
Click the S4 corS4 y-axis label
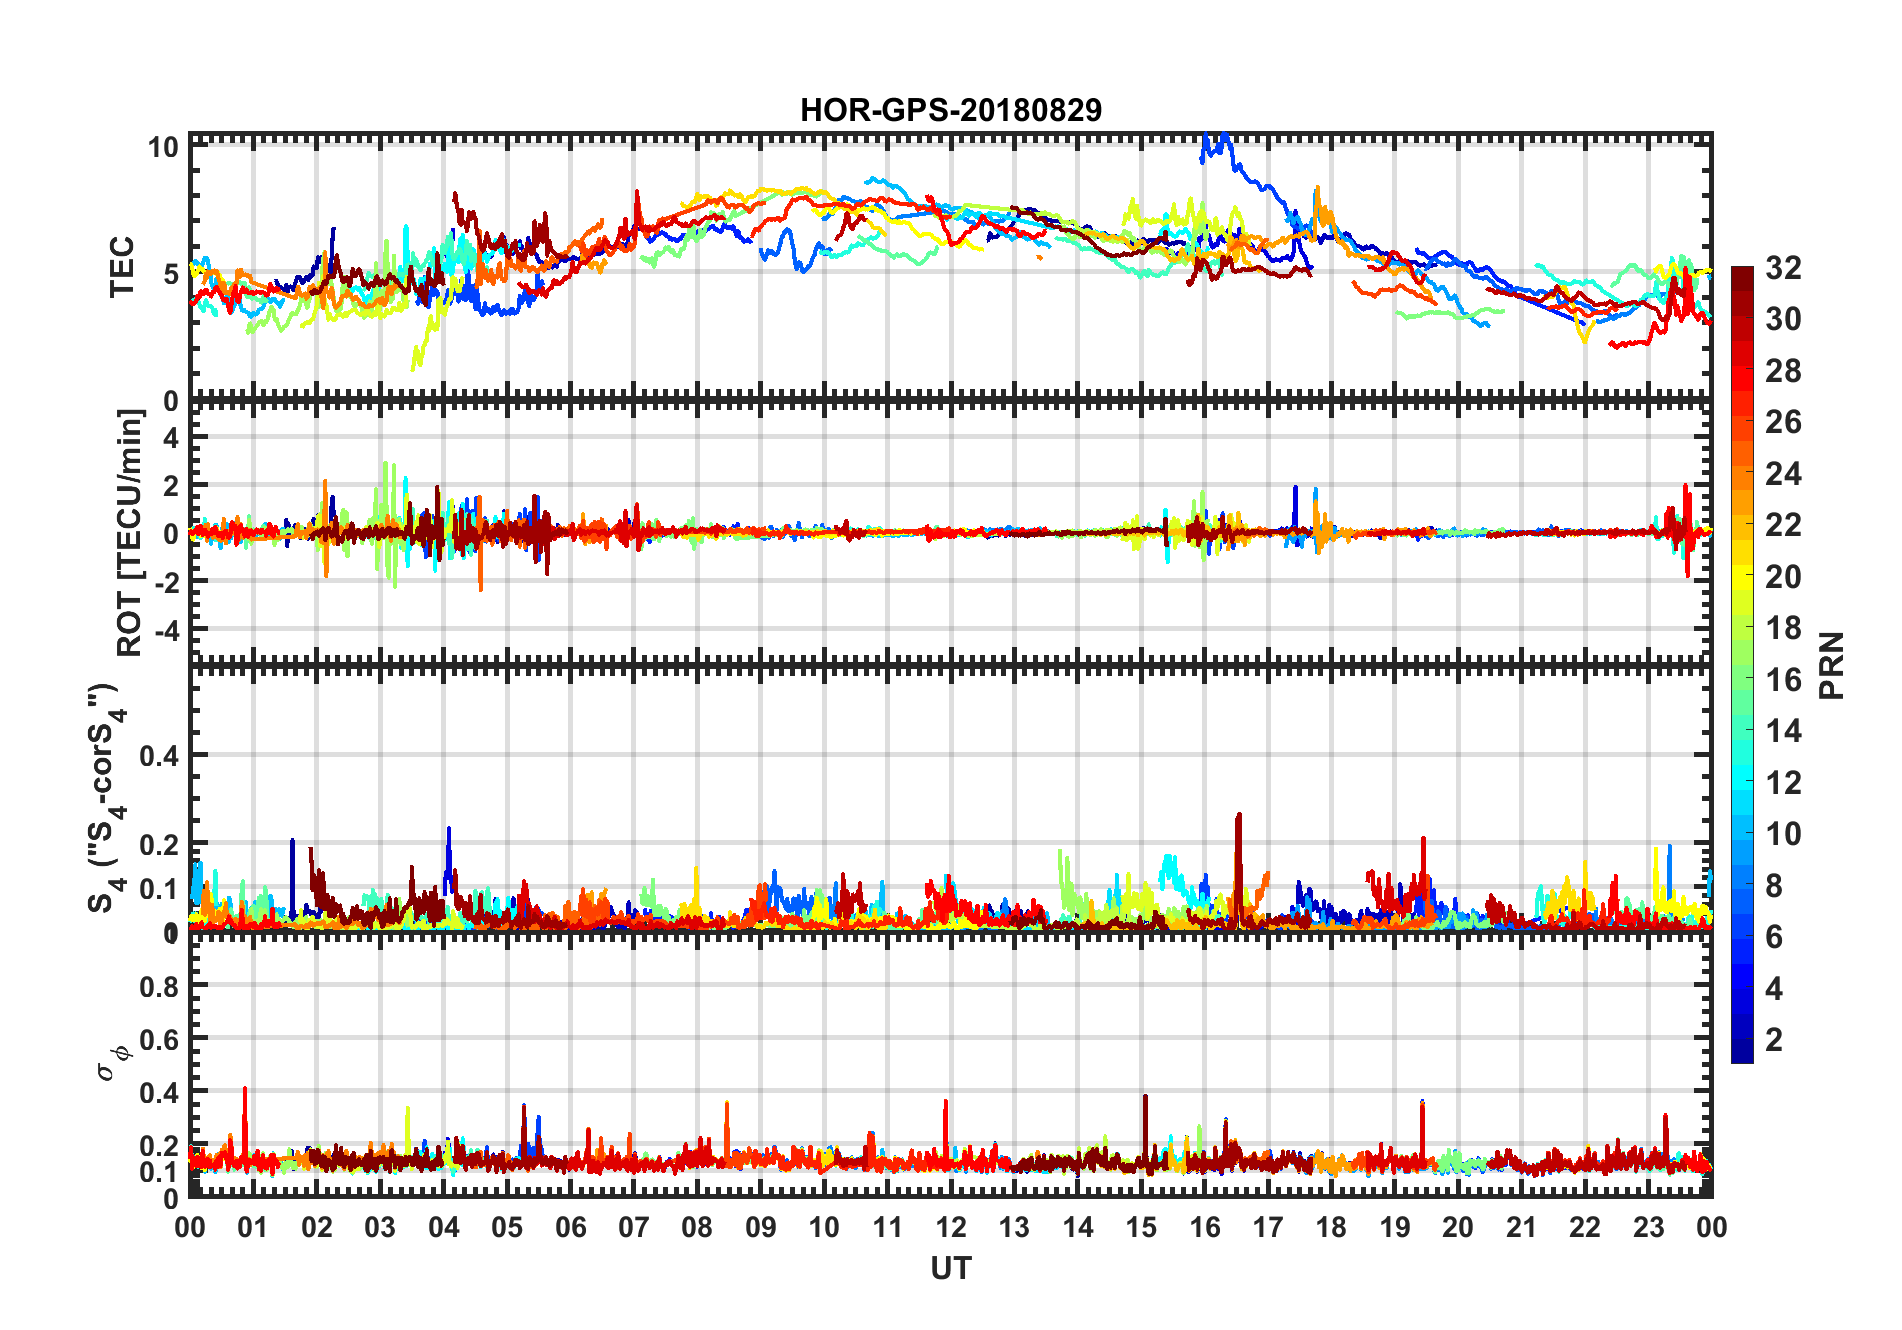point(107,798)
